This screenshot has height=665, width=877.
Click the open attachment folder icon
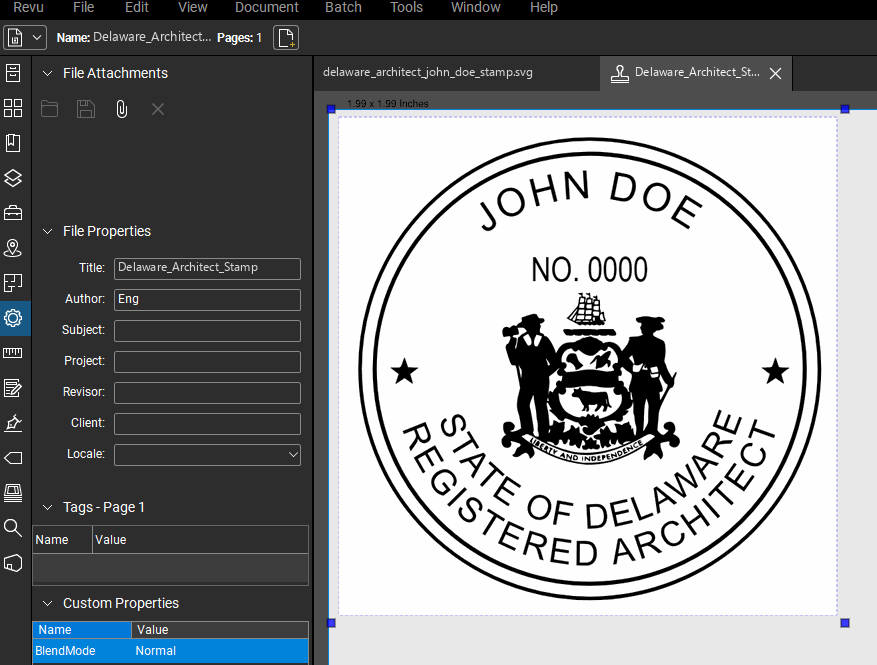[x=49, y=109]
